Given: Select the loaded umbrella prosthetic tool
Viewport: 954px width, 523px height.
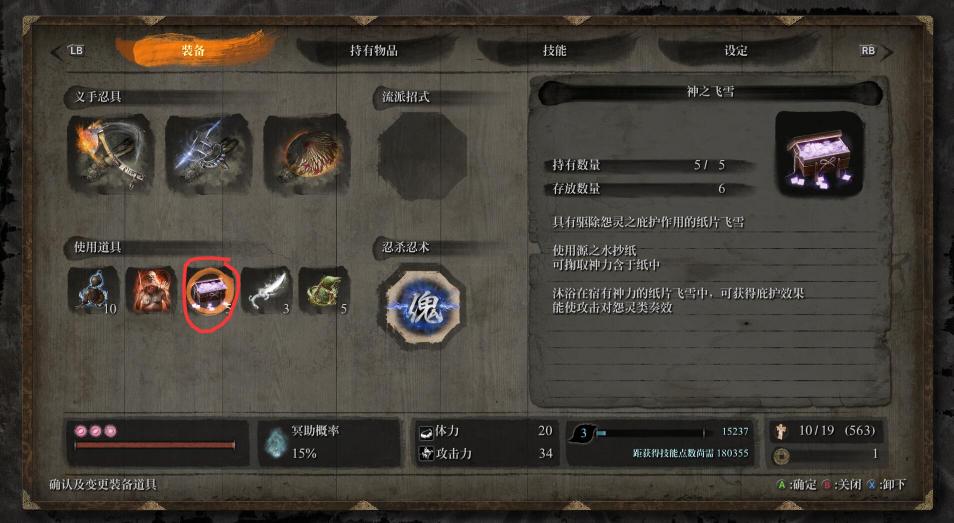Looking at the screenshot, I should pos(306,154).
